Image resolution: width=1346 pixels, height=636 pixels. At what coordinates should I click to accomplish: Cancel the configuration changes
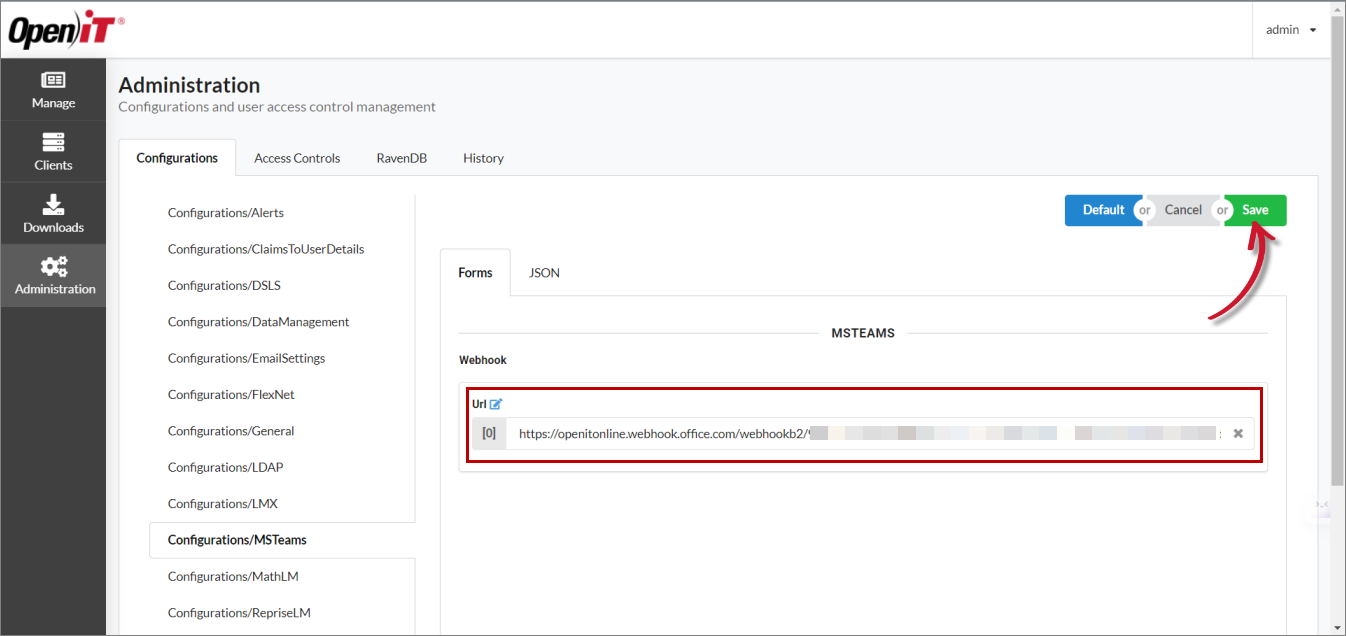[1182, 210]
